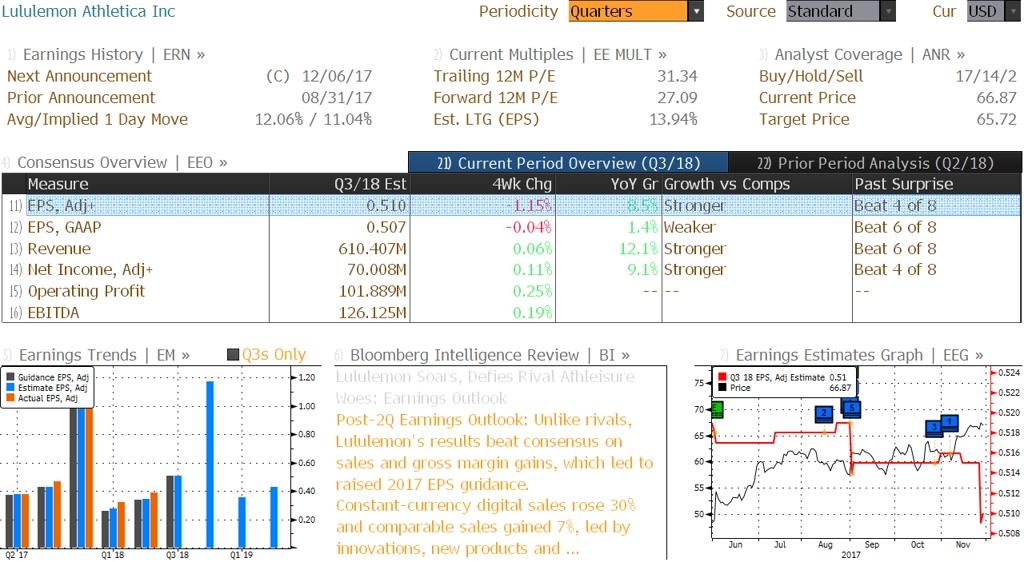Select the EPS, GAAP measure row
This screenshot has width=1024, height=562.
511,227
